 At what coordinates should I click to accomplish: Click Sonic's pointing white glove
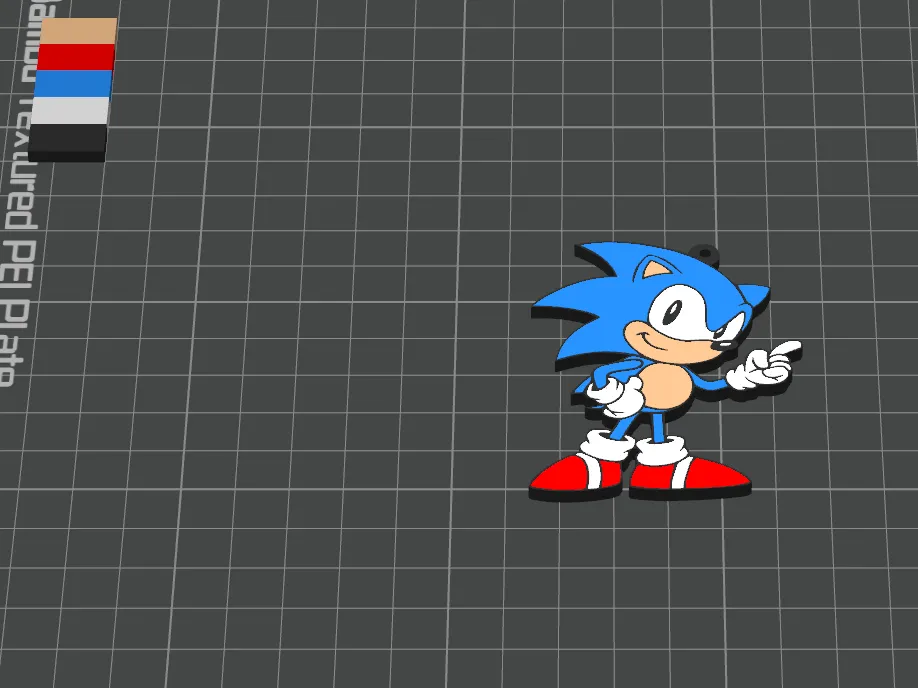click(x=763, y=365)
